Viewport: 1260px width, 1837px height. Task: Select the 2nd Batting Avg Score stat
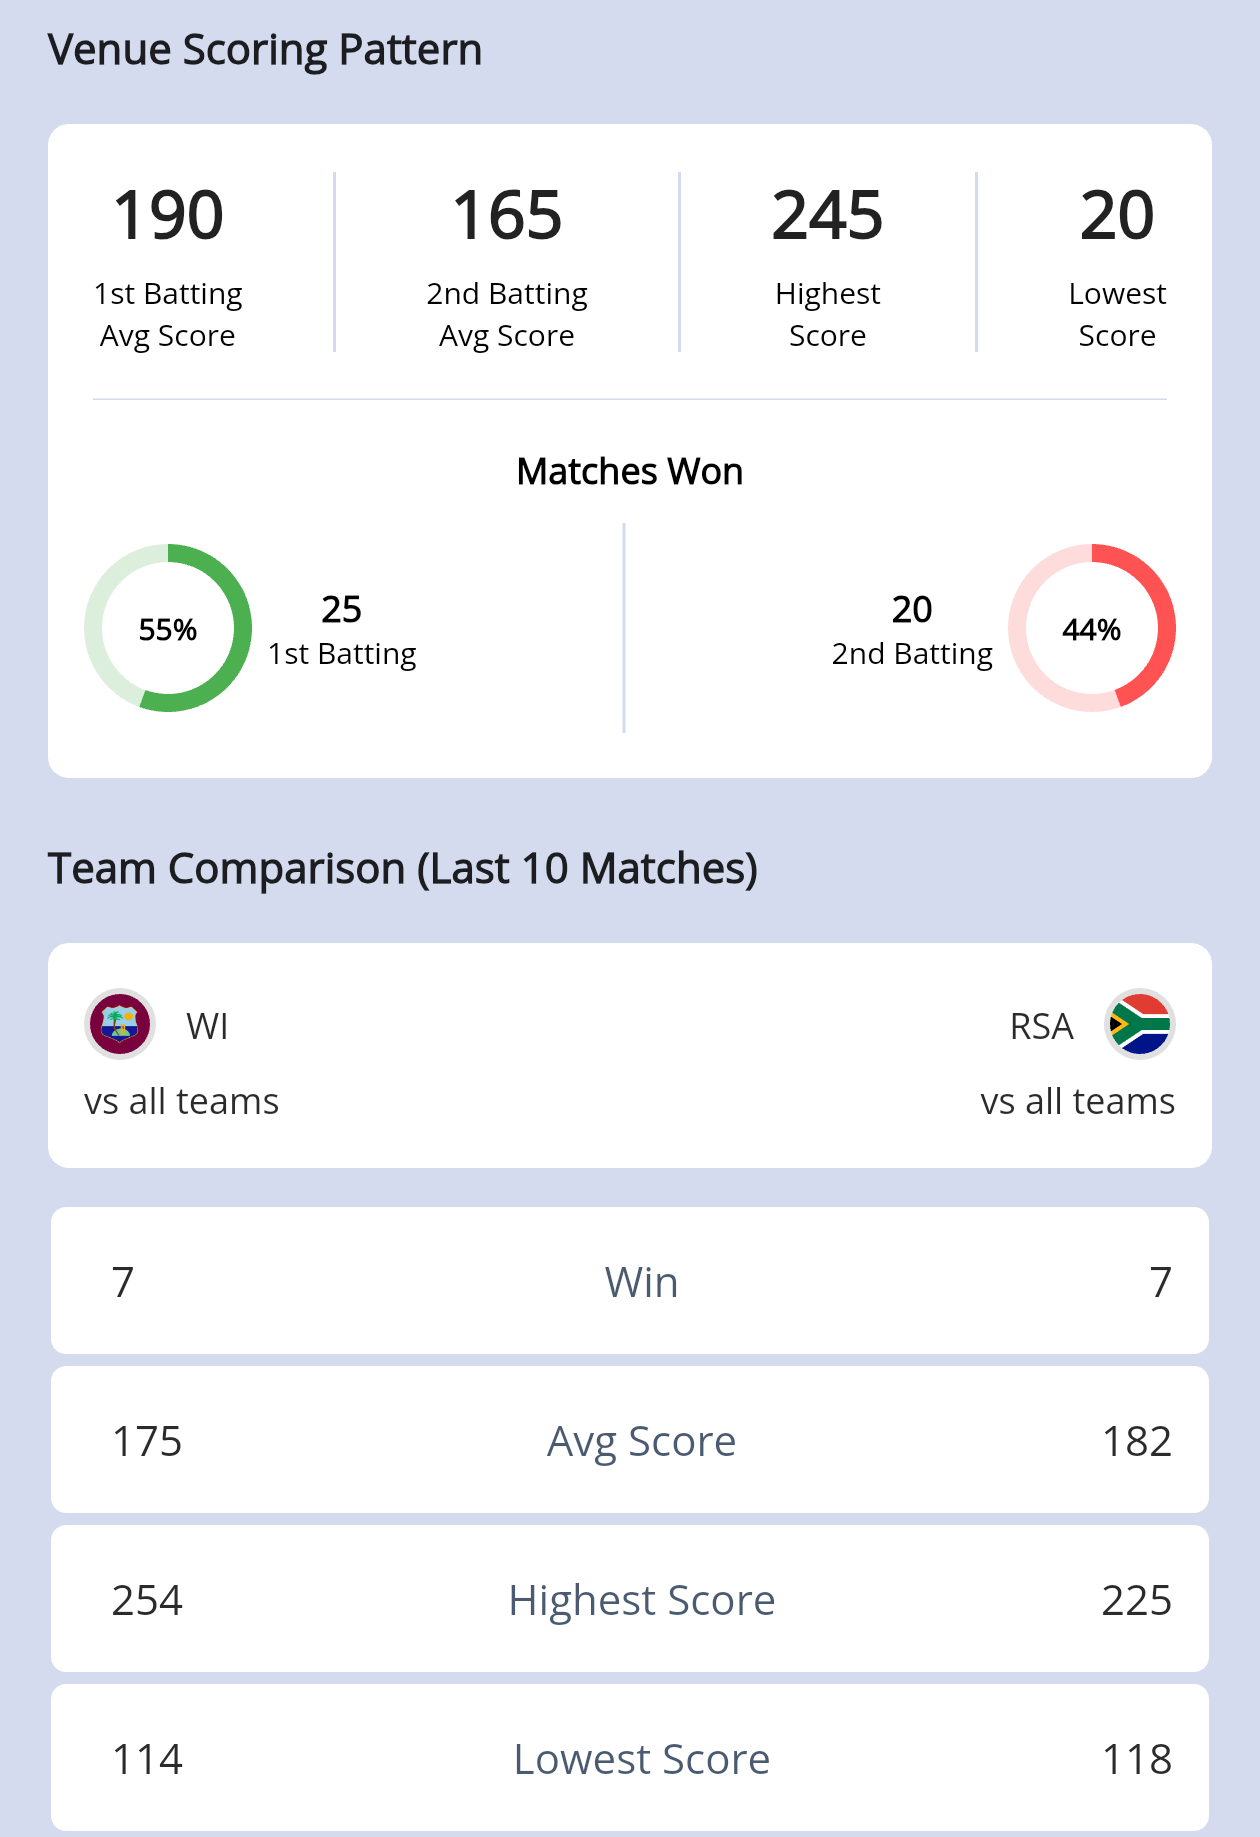pos(507,264)
